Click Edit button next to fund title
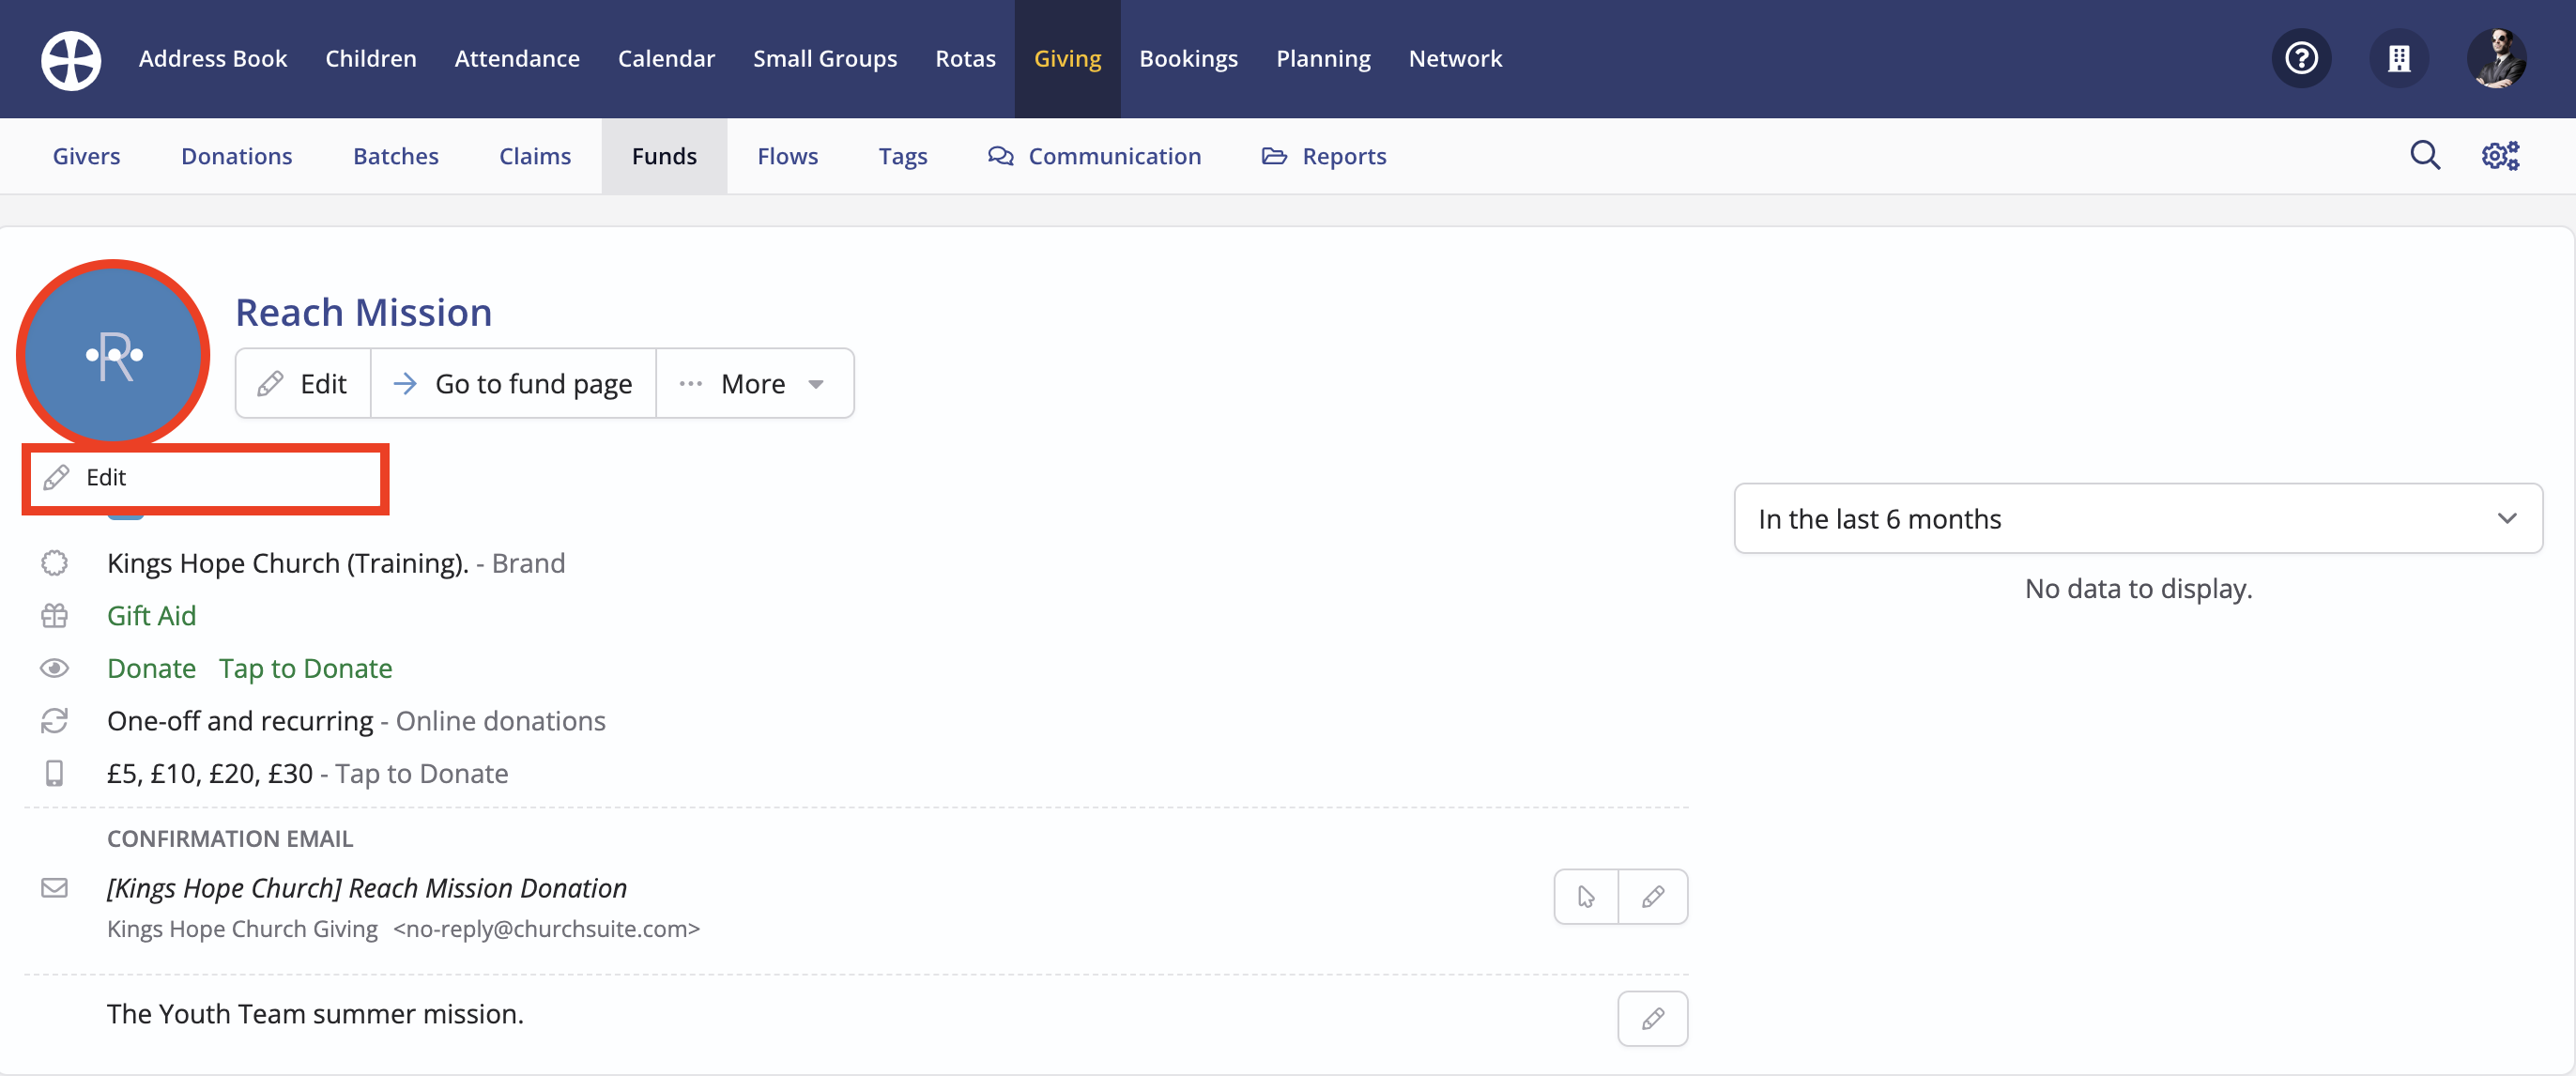Viewport: 2576px width, 1076px height. 303,384
